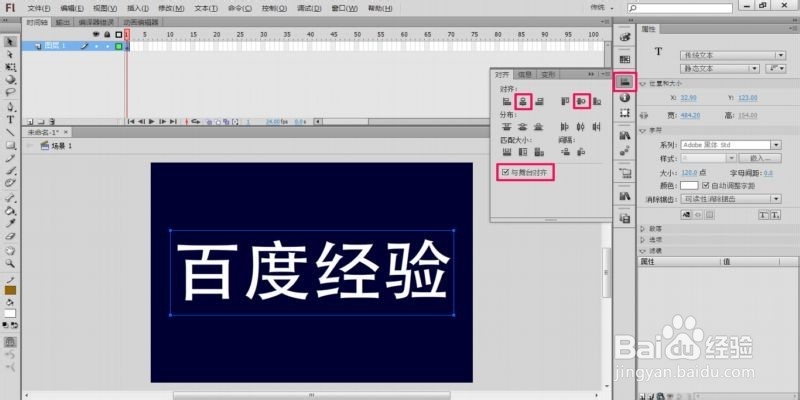Image resolution: width=800 pixels, height=400 pixels.
Task: Select the Free Transform tool
Action: (10, 67)
